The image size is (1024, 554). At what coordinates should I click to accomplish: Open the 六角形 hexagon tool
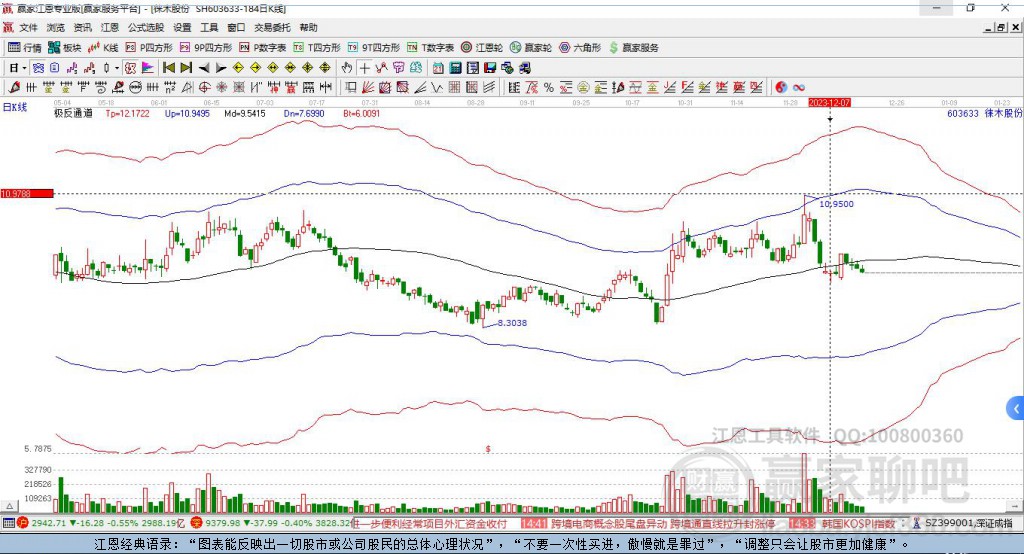click(580, 48)
